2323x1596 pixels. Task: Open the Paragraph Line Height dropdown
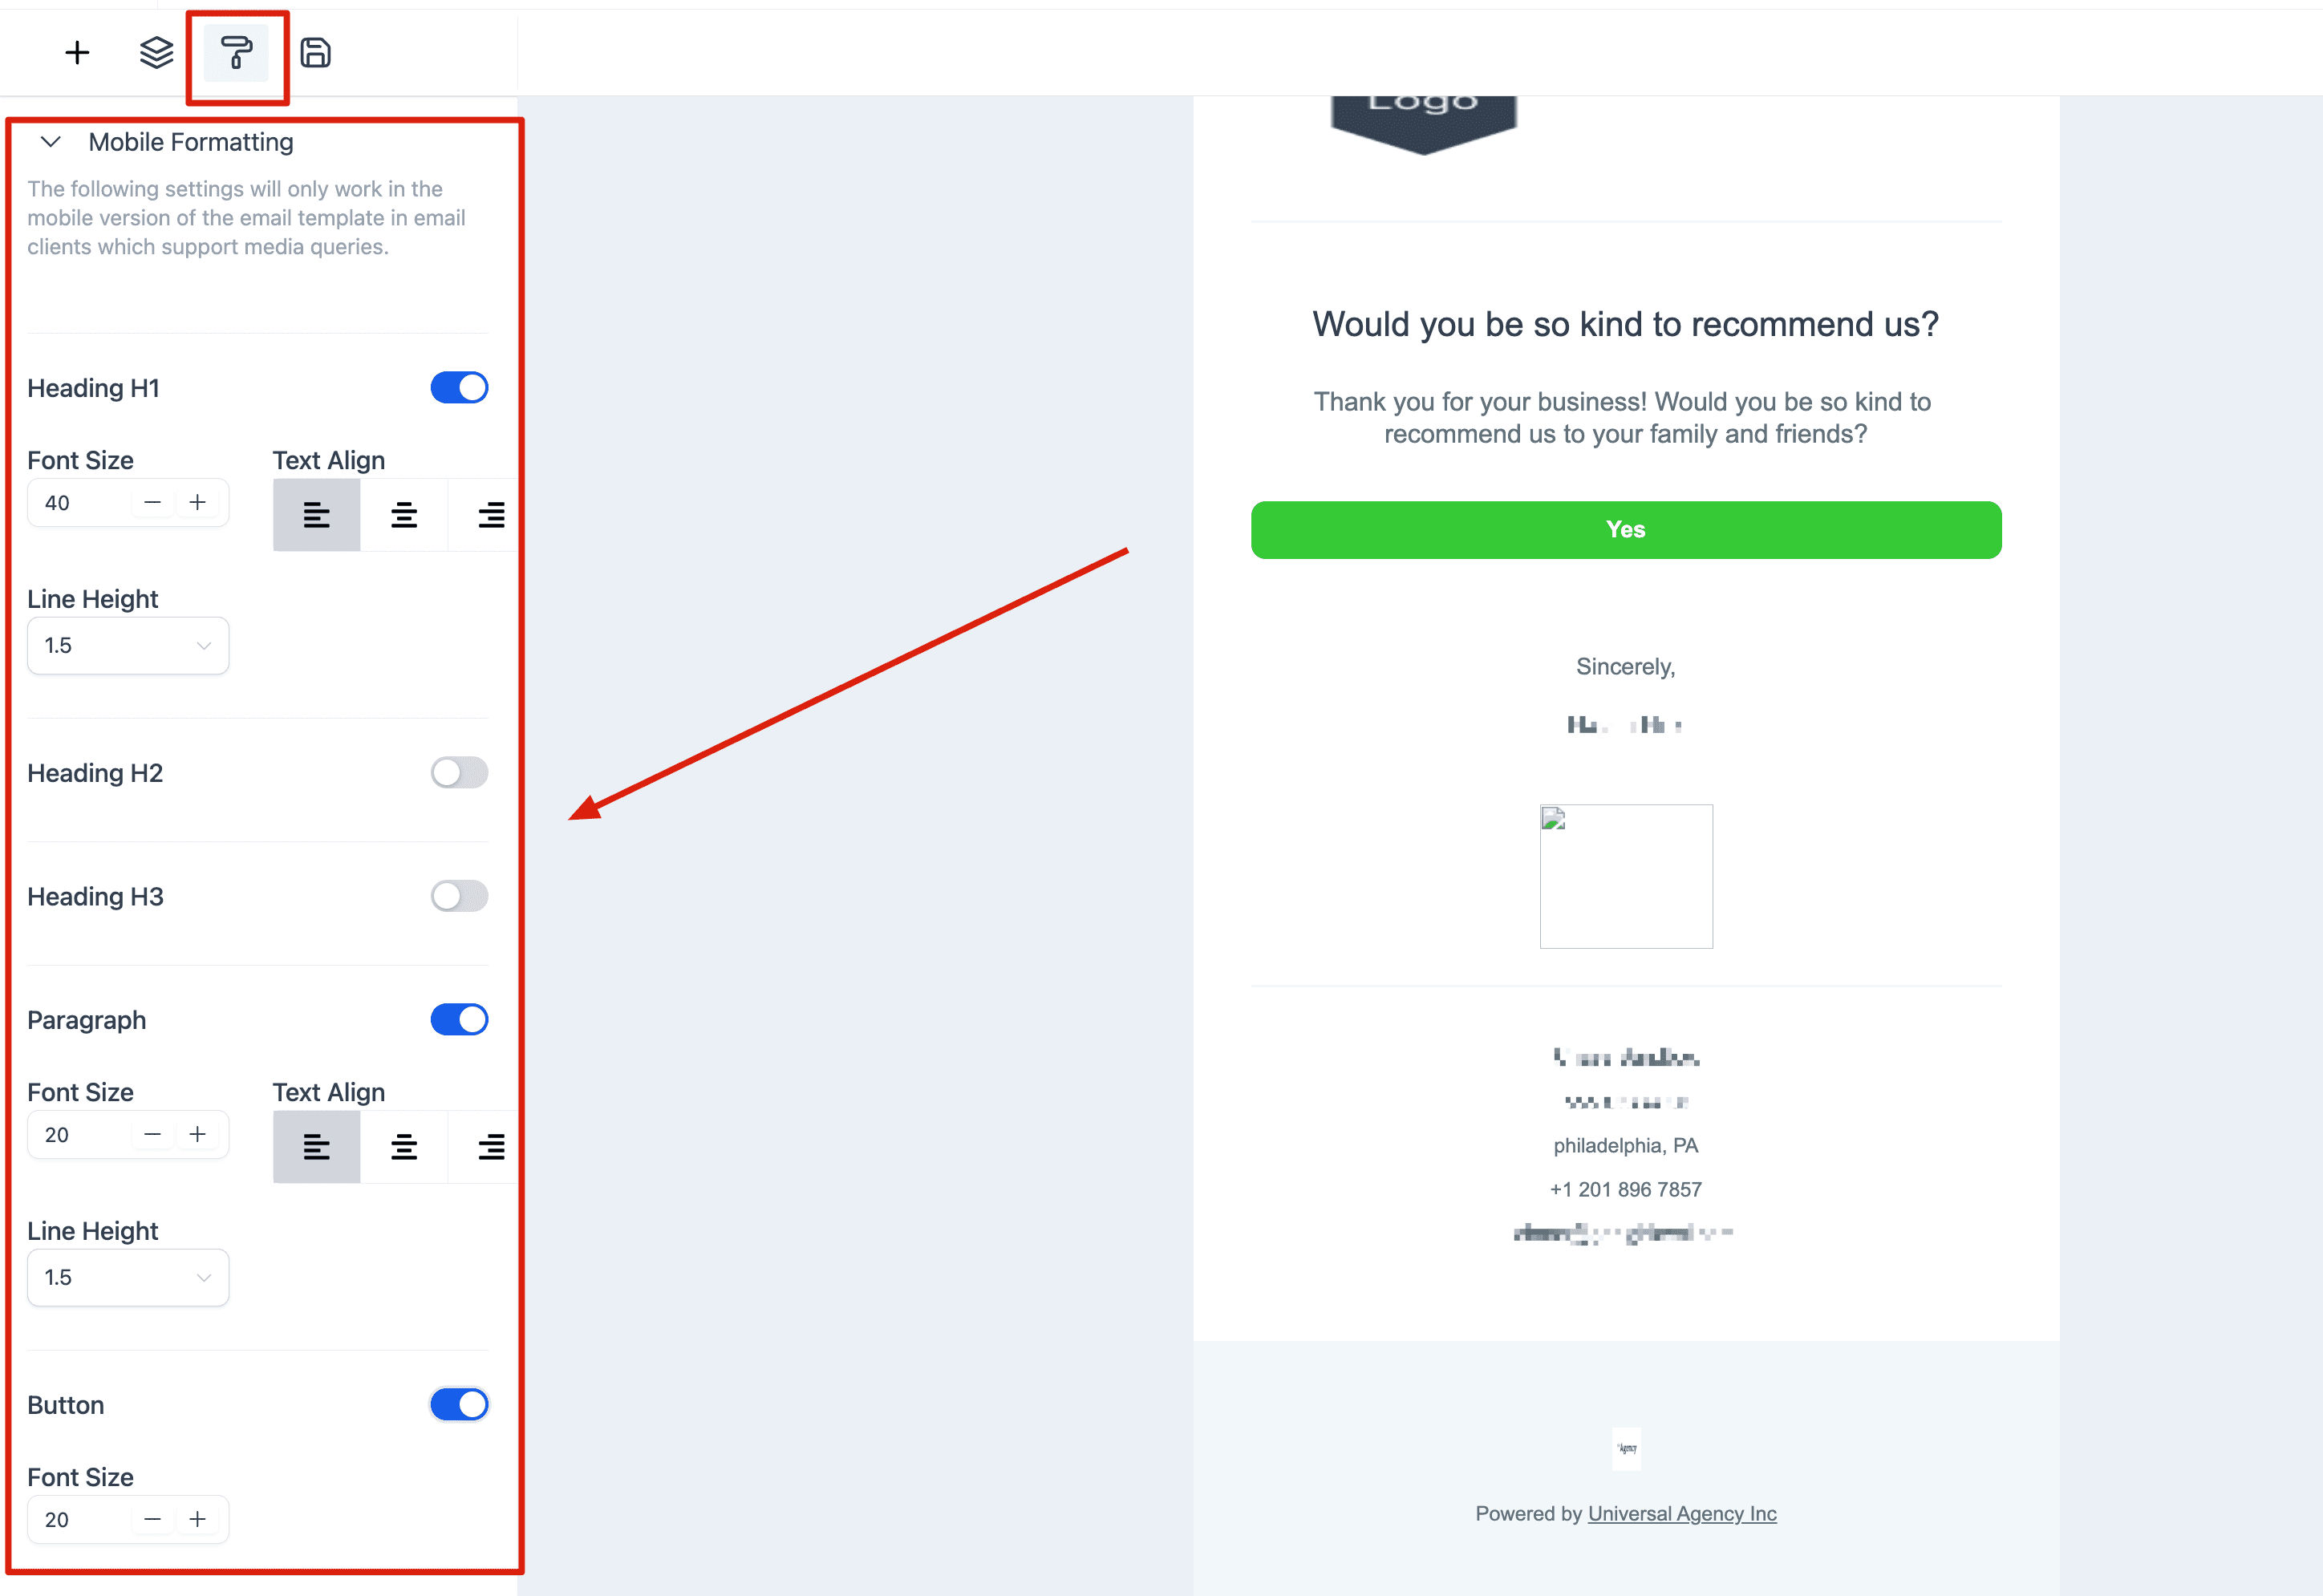[x=128, y=1277]
